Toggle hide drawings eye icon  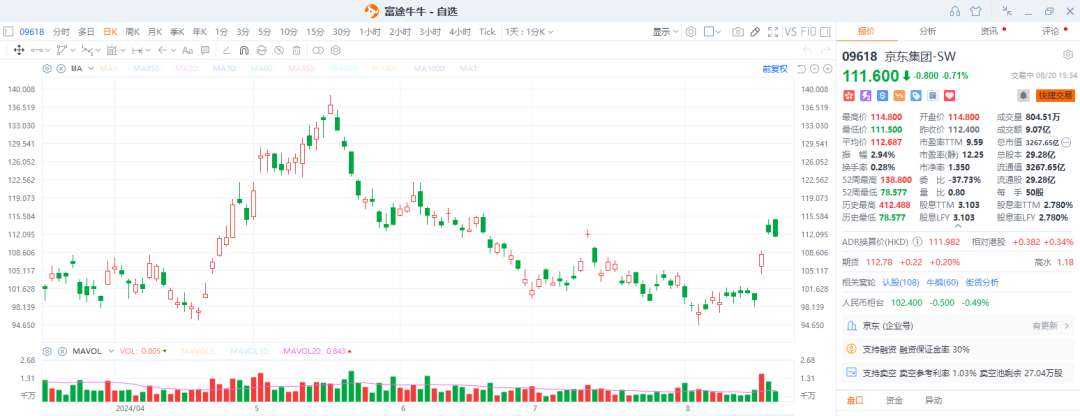[x=279, y=50]
